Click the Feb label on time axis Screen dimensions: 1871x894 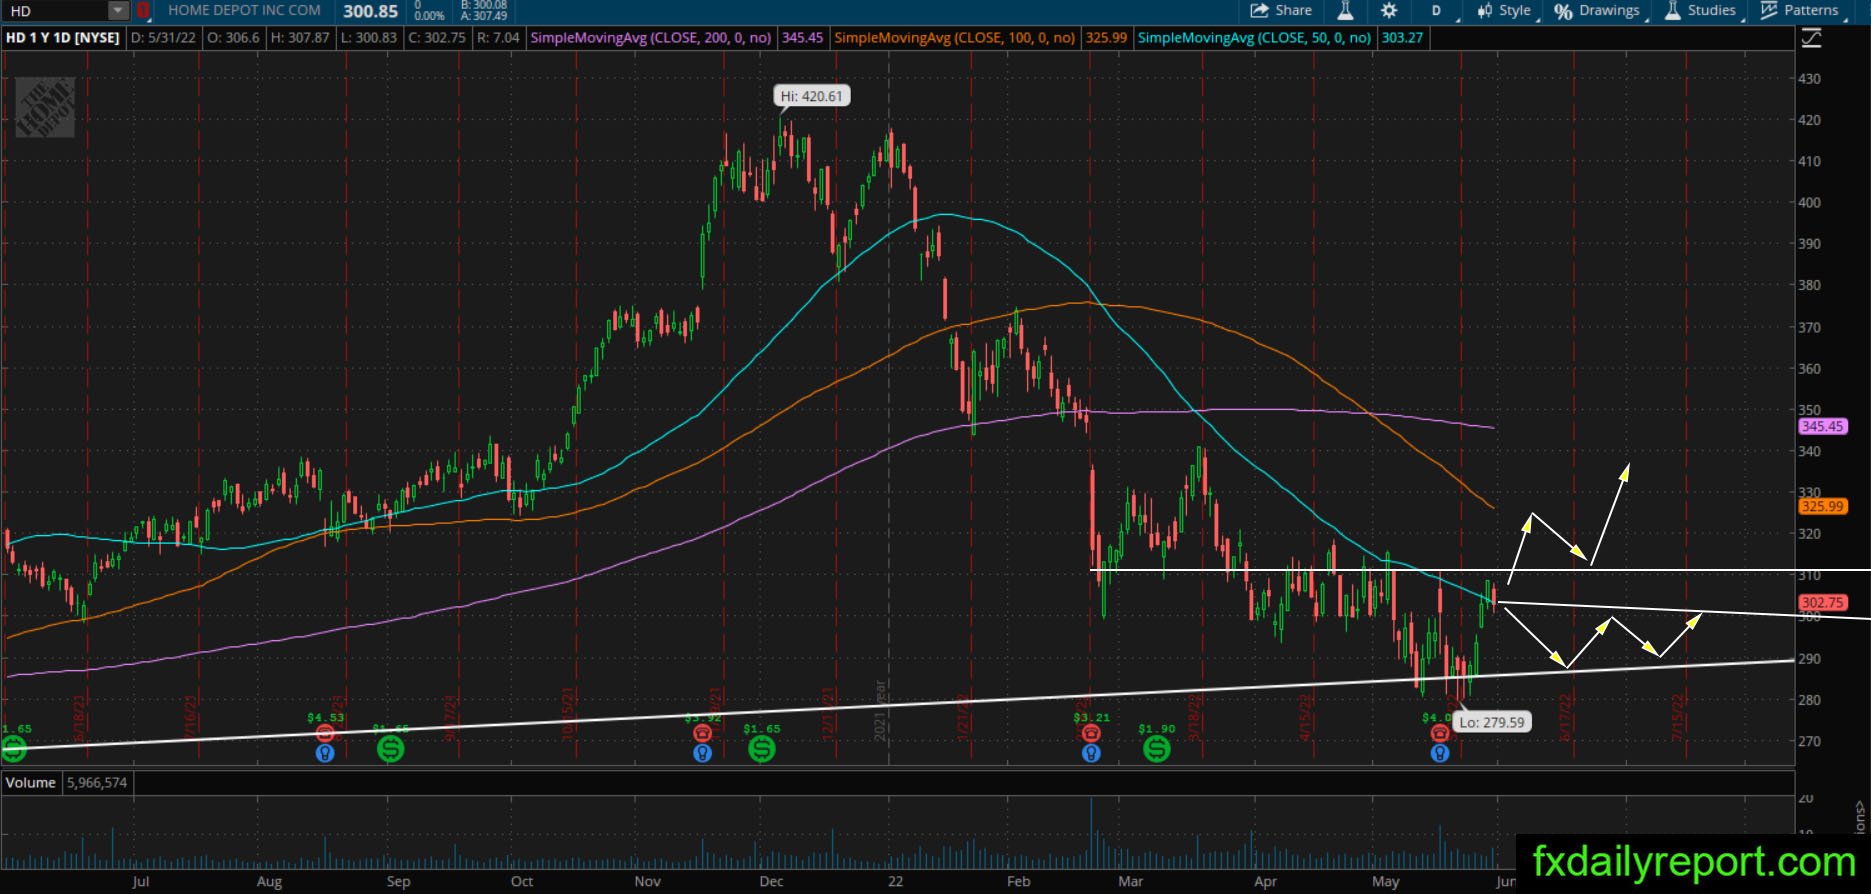1018,881
